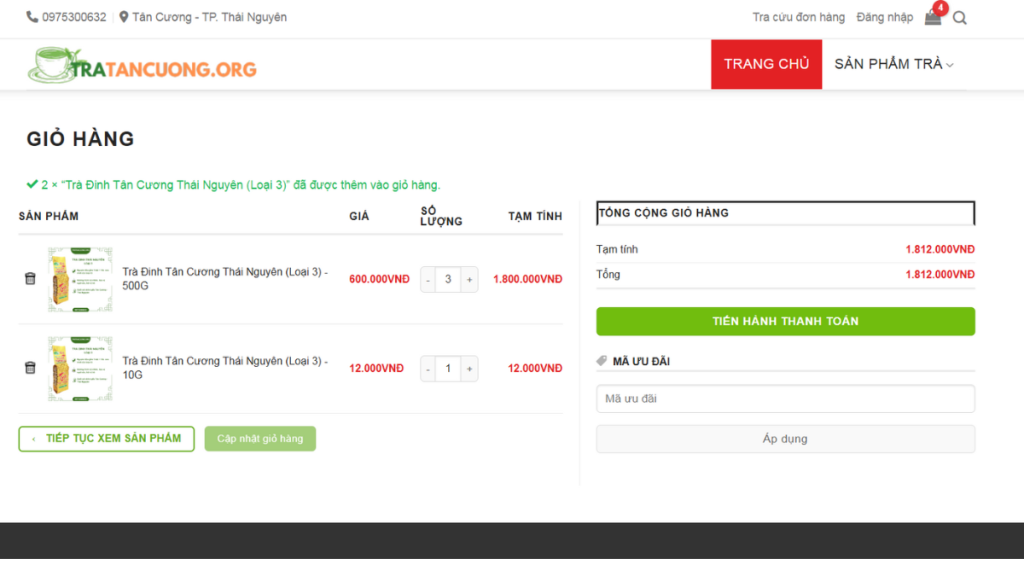
Task: Click the phone icon beside 0975300632
Action: (32, 17)
